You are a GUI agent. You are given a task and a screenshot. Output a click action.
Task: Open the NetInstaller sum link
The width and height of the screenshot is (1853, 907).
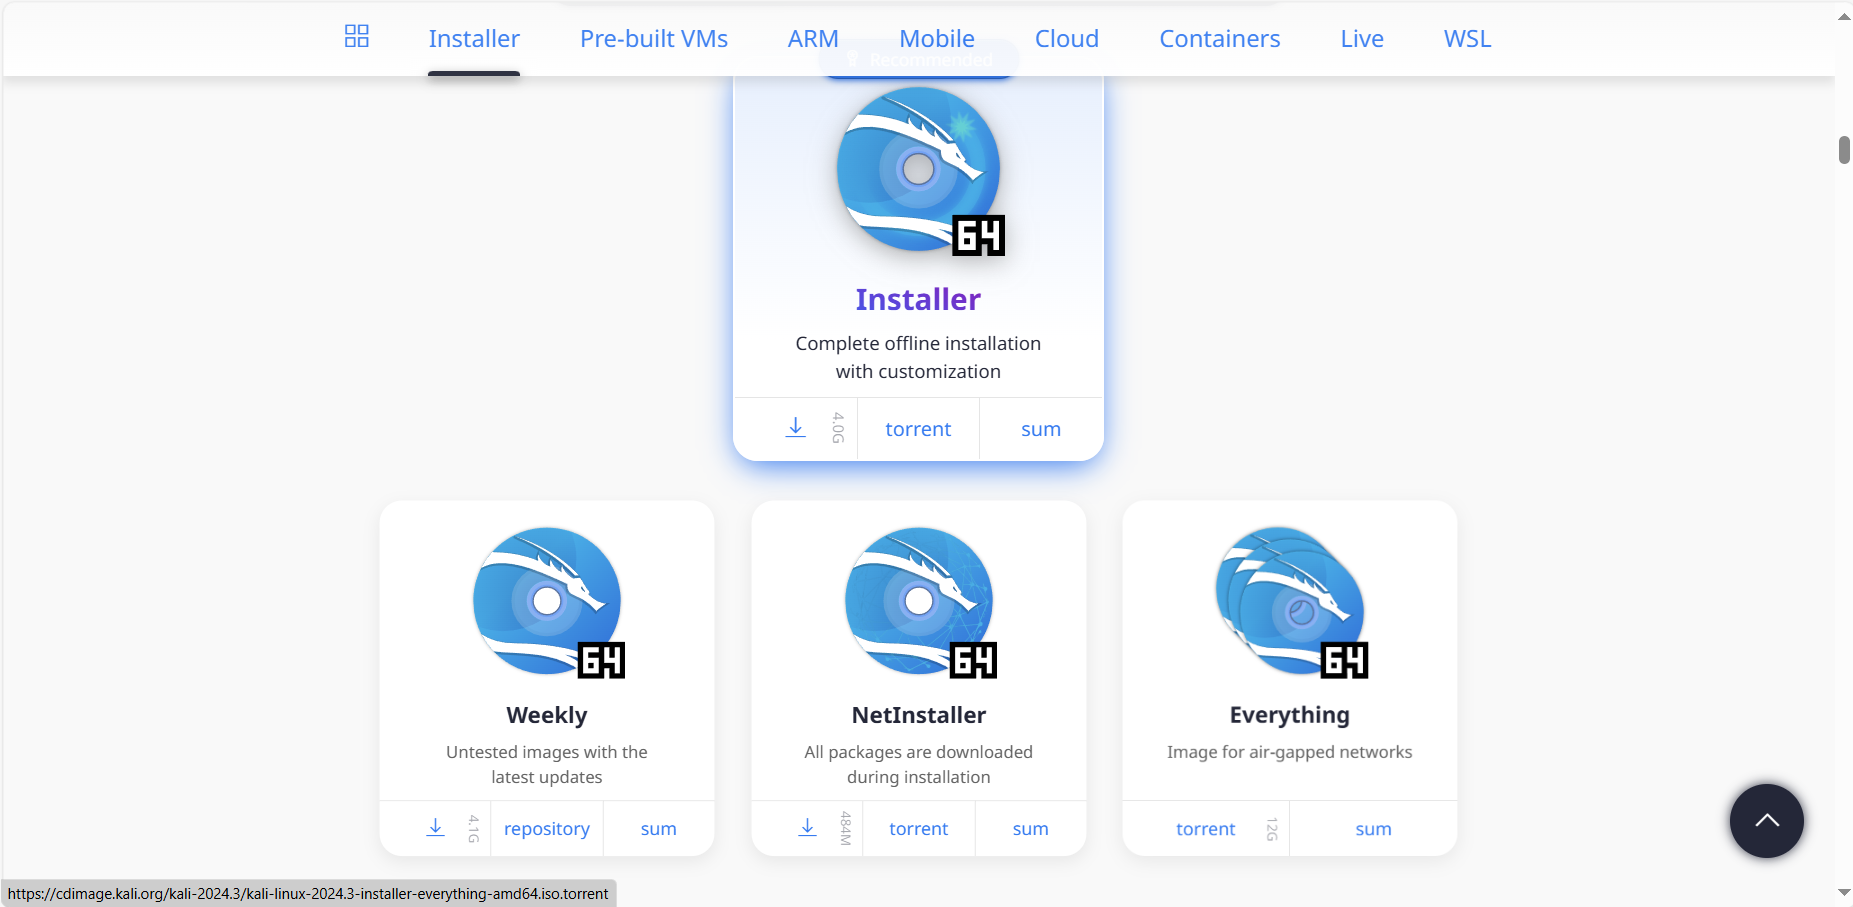(x=1030, y=829)
